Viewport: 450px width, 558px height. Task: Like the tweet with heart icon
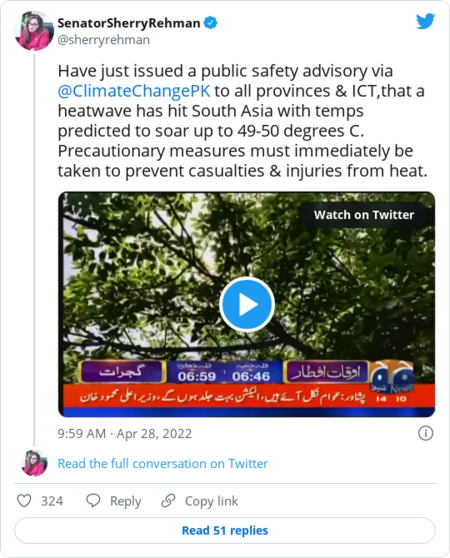point(24,501)
